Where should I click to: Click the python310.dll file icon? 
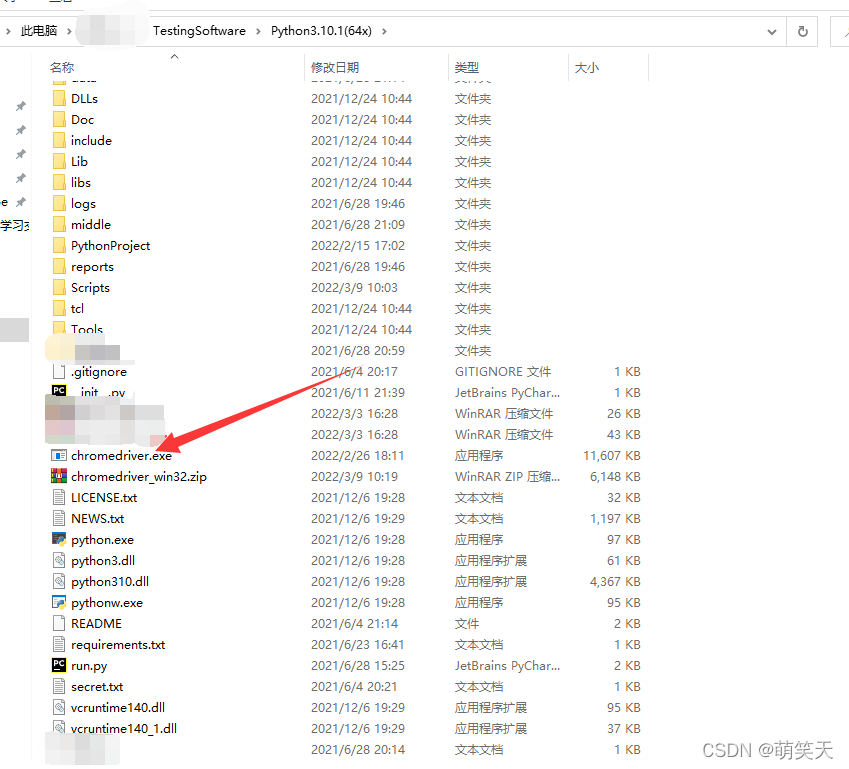click(x=59, y=582)
